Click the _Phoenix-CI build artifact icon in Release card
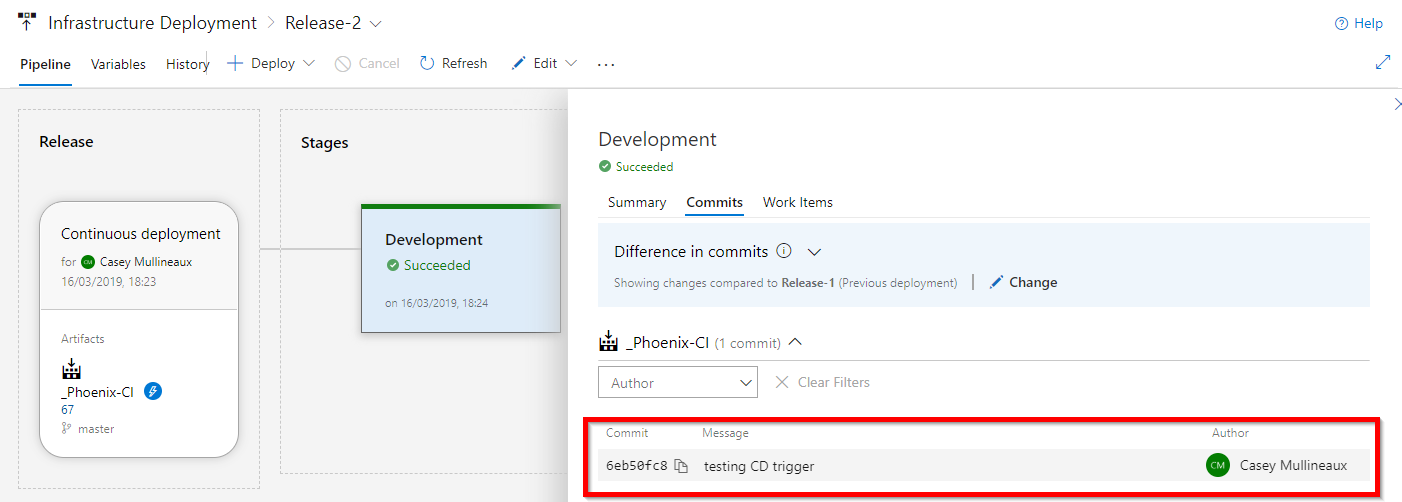Image resolution: width=1402 pixels, height=502 pixels. point(71,370)
